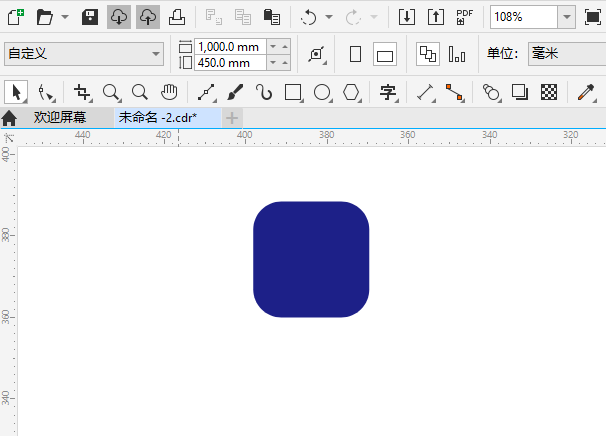Expand the zoom level dropdown
The image size is (606, 436).
[566, 17]
